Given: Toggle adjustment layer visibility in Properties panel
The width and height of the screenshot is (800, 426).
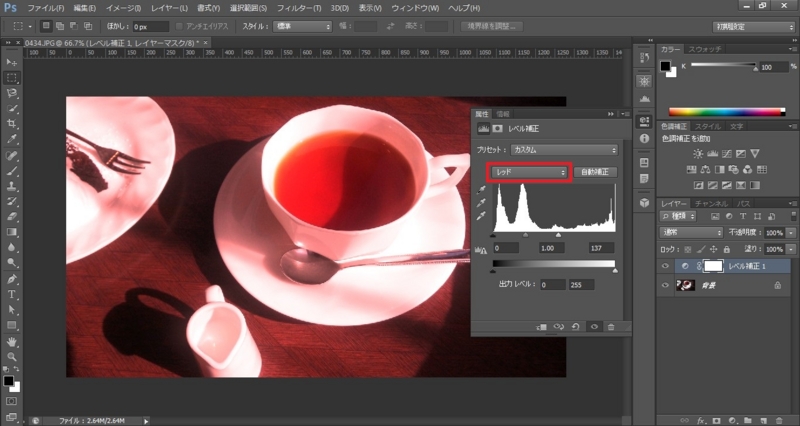Looking at the screenshot, I should pos(594,327).
